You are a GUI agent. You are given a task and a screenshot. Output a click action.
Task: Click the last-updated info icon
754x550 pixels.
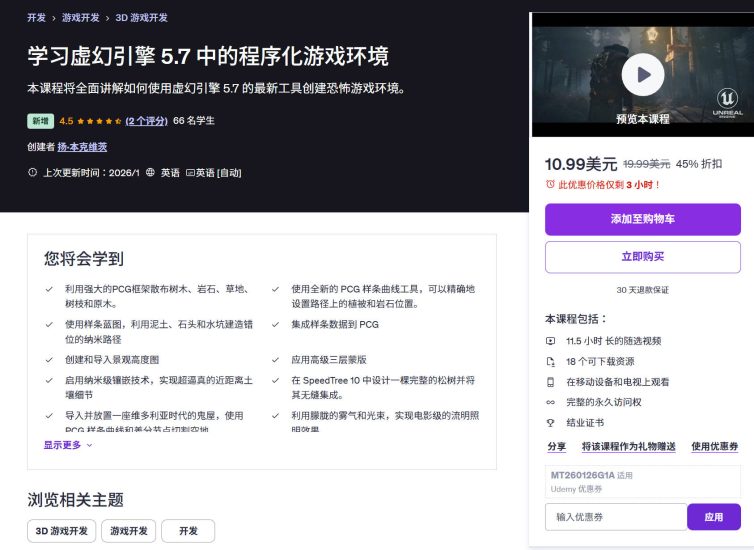33,172
